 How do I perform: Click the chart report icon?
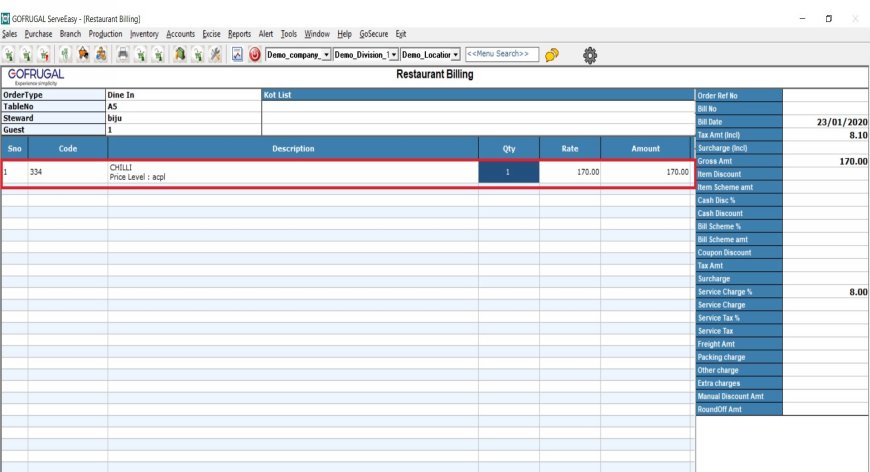click(237, 54)
